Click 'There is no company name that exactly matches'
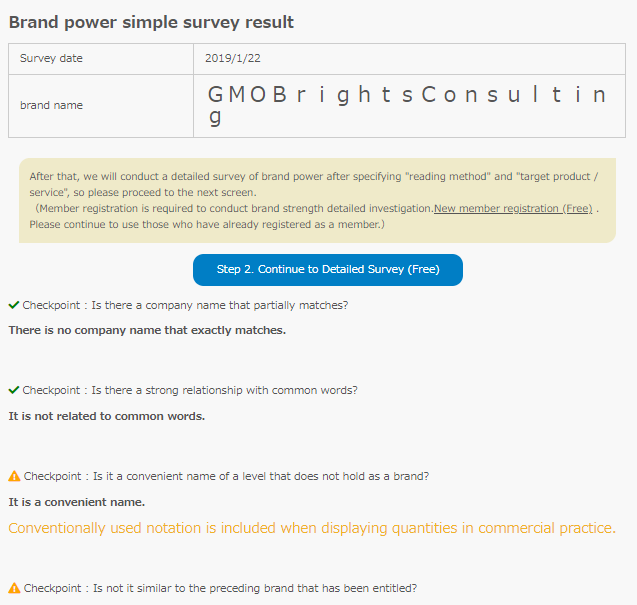 147,330
